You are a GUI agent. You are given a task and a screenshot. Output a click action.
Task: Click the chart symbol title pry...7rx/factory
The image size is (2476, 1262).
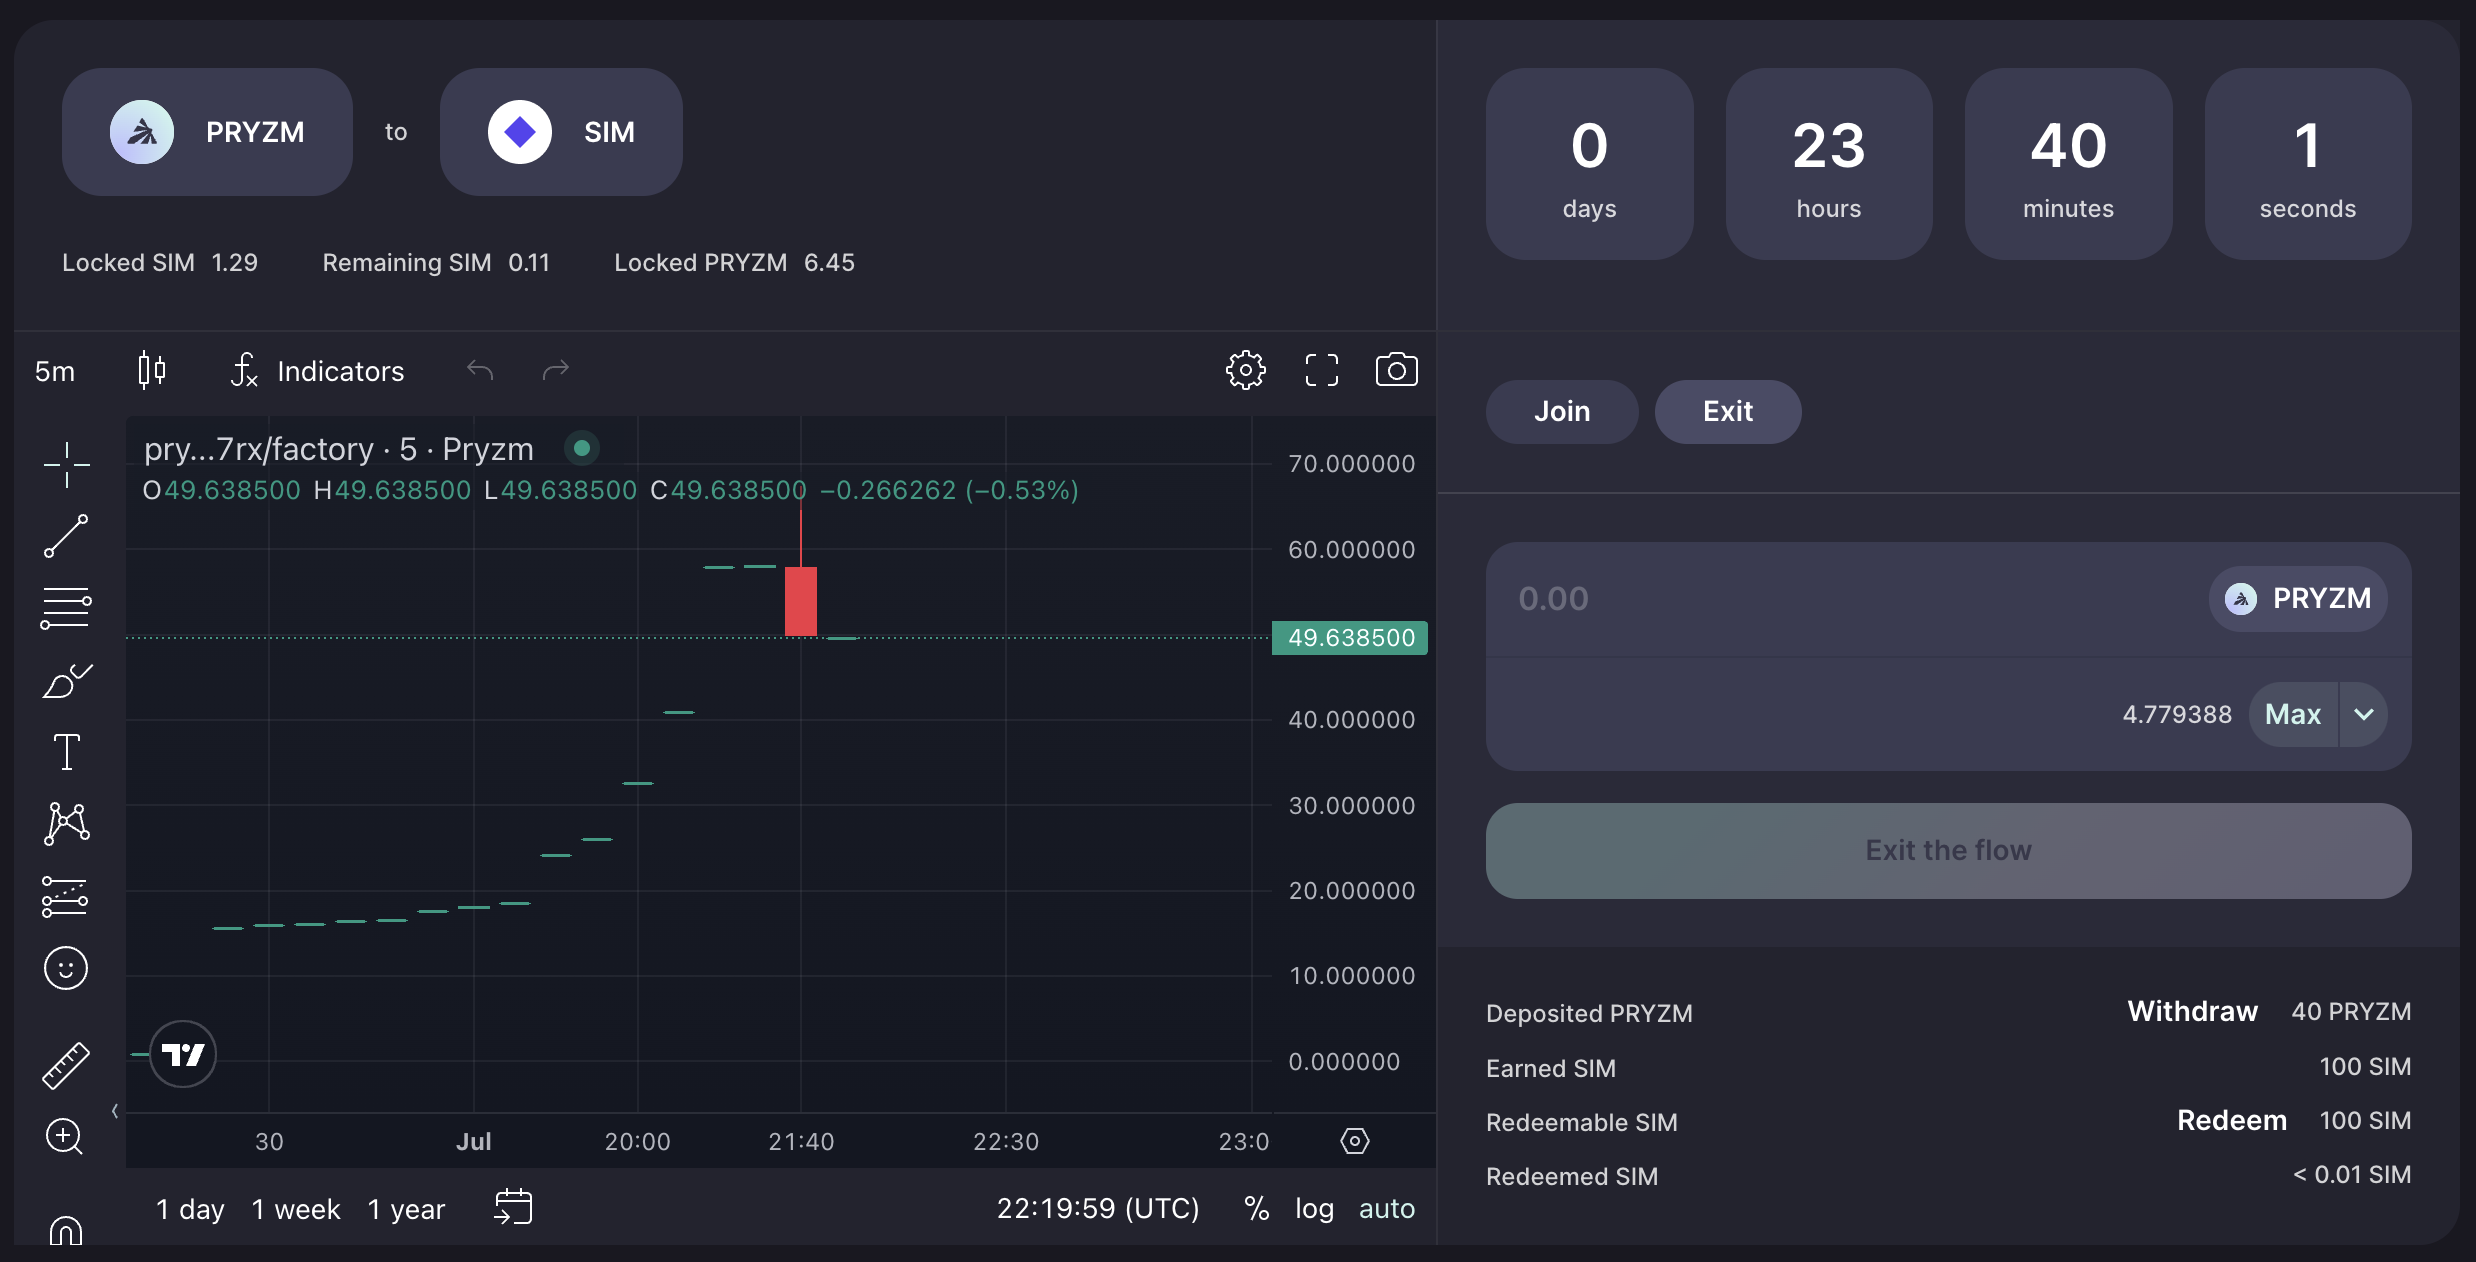tap(338, 449)
